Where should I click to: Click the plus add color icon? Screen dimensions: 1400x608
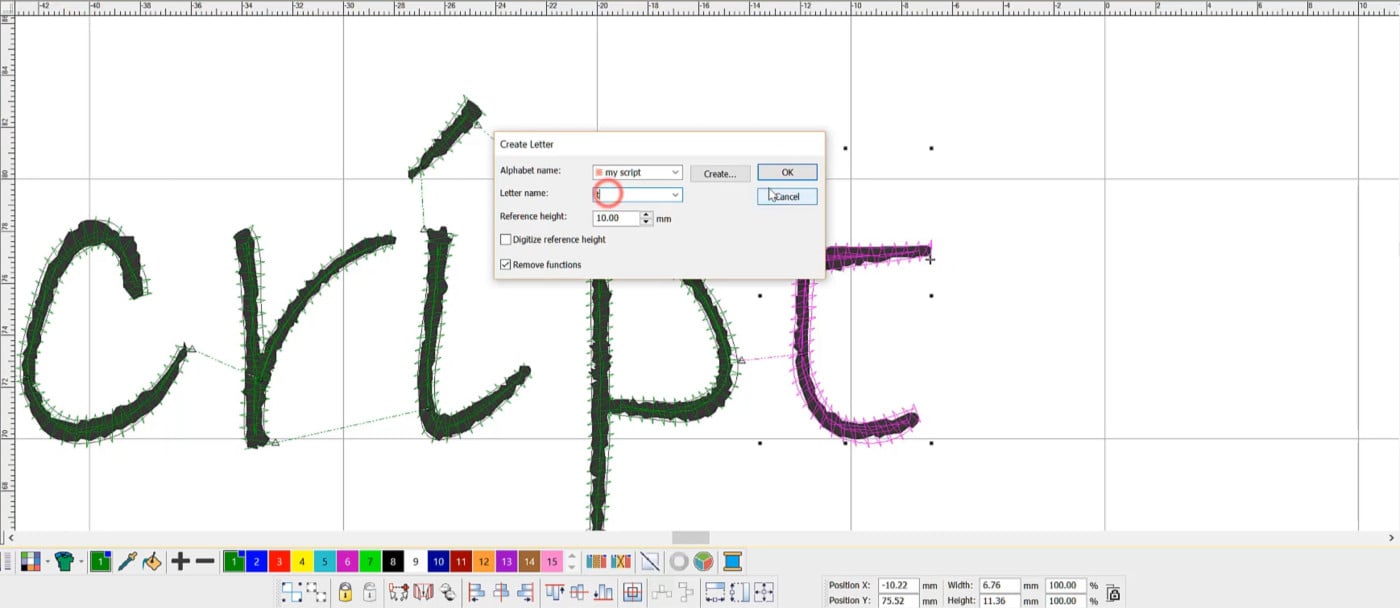point(180,561)
